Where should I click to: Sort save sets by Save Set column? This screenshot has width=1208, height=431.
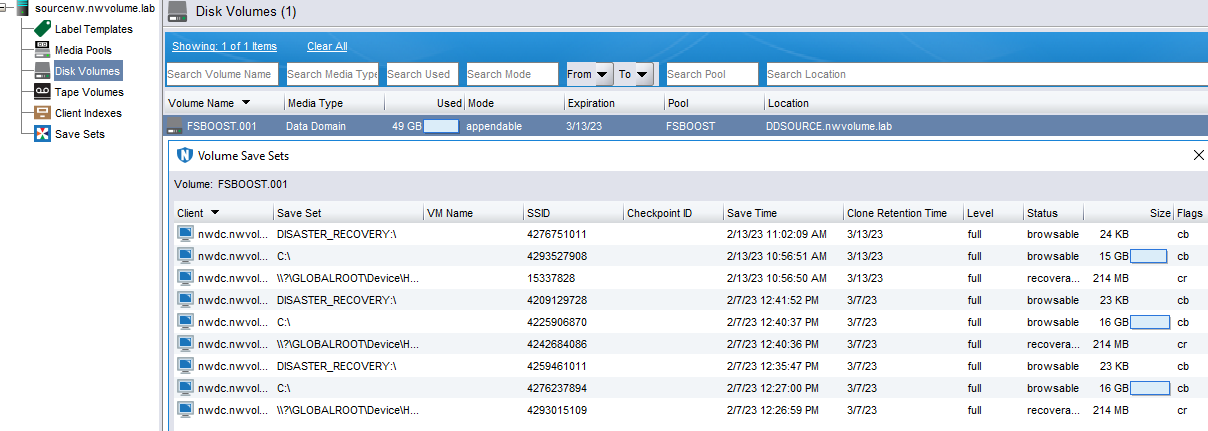pyautogui.click(x=348, y=213)
